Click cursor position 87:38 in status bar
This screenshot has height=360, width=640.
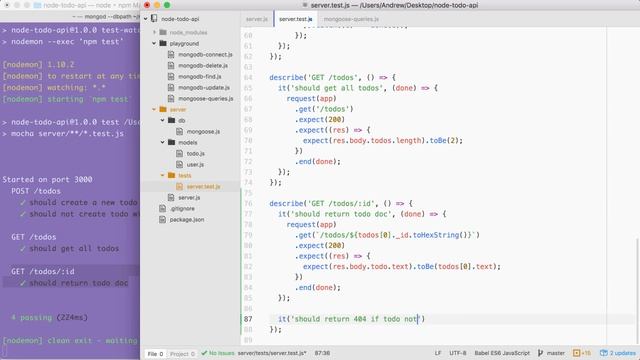pyautogui.click(x=322, y=353)
